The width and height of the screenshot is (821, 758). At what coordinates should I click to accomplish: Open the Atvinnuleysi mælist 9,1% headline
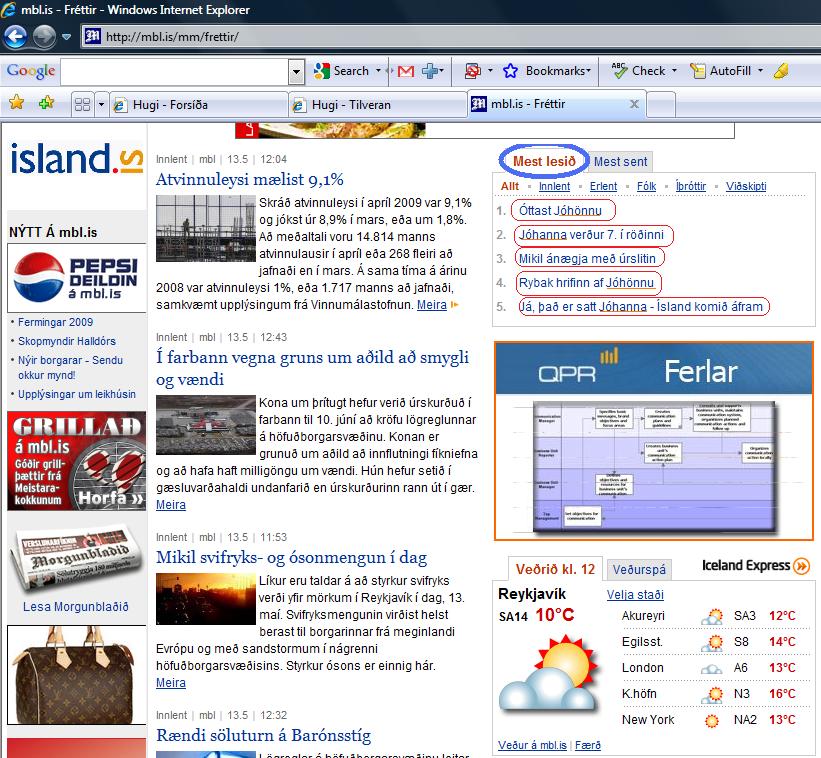point(250,179)
